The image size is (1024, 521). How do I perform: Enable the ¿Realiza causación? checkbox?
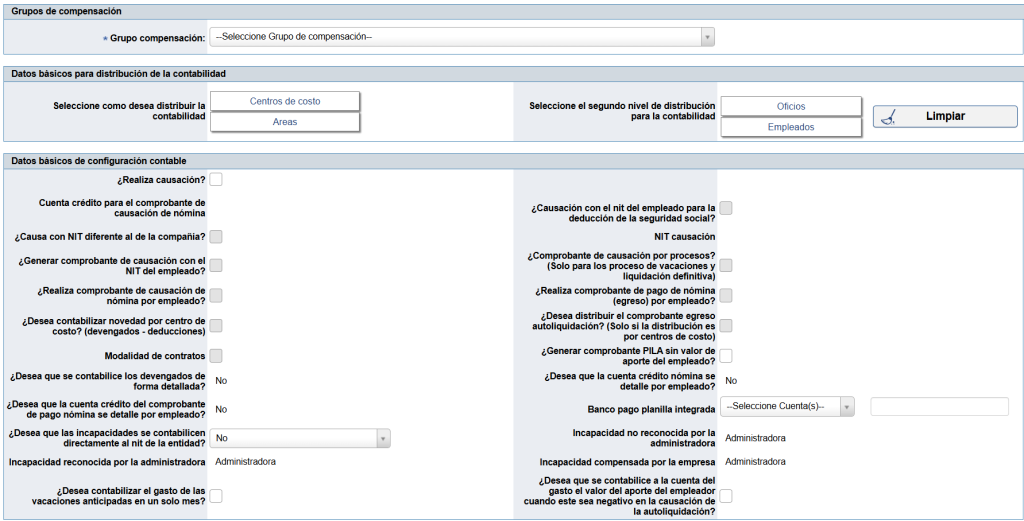click(216, 180)
